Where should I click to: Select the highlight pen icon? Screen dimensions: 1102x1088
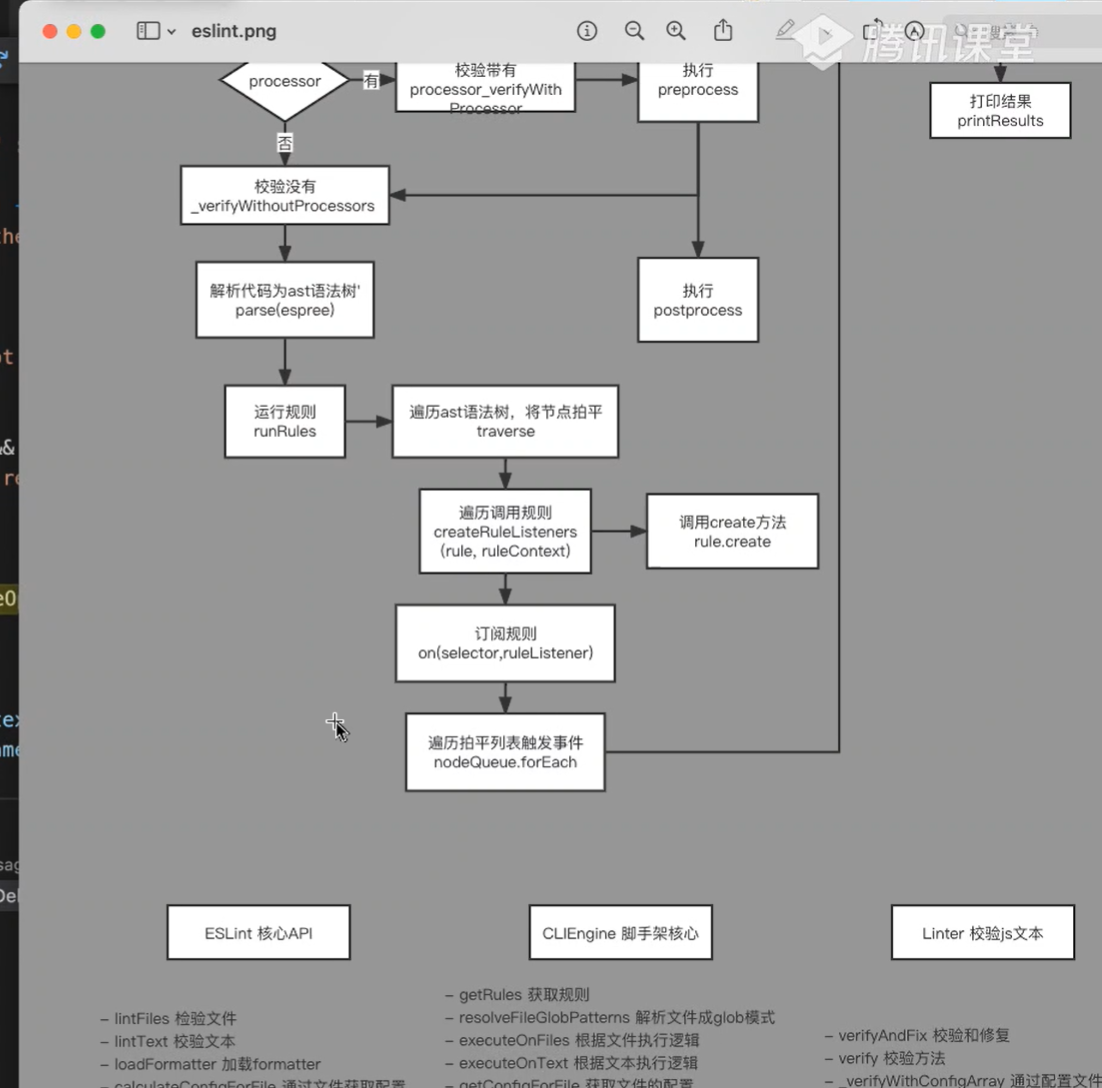[785, 30]
